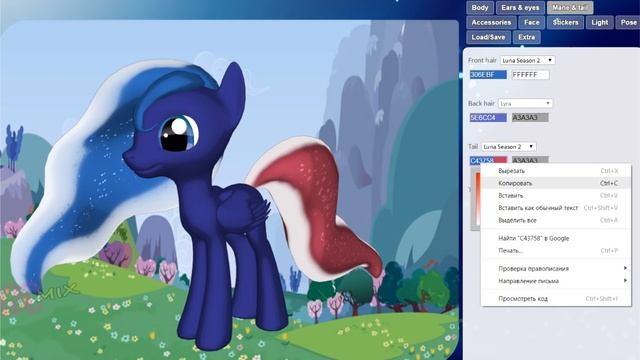
Task: Click the orange color picker gradient strip
Action: click(477, 198)
